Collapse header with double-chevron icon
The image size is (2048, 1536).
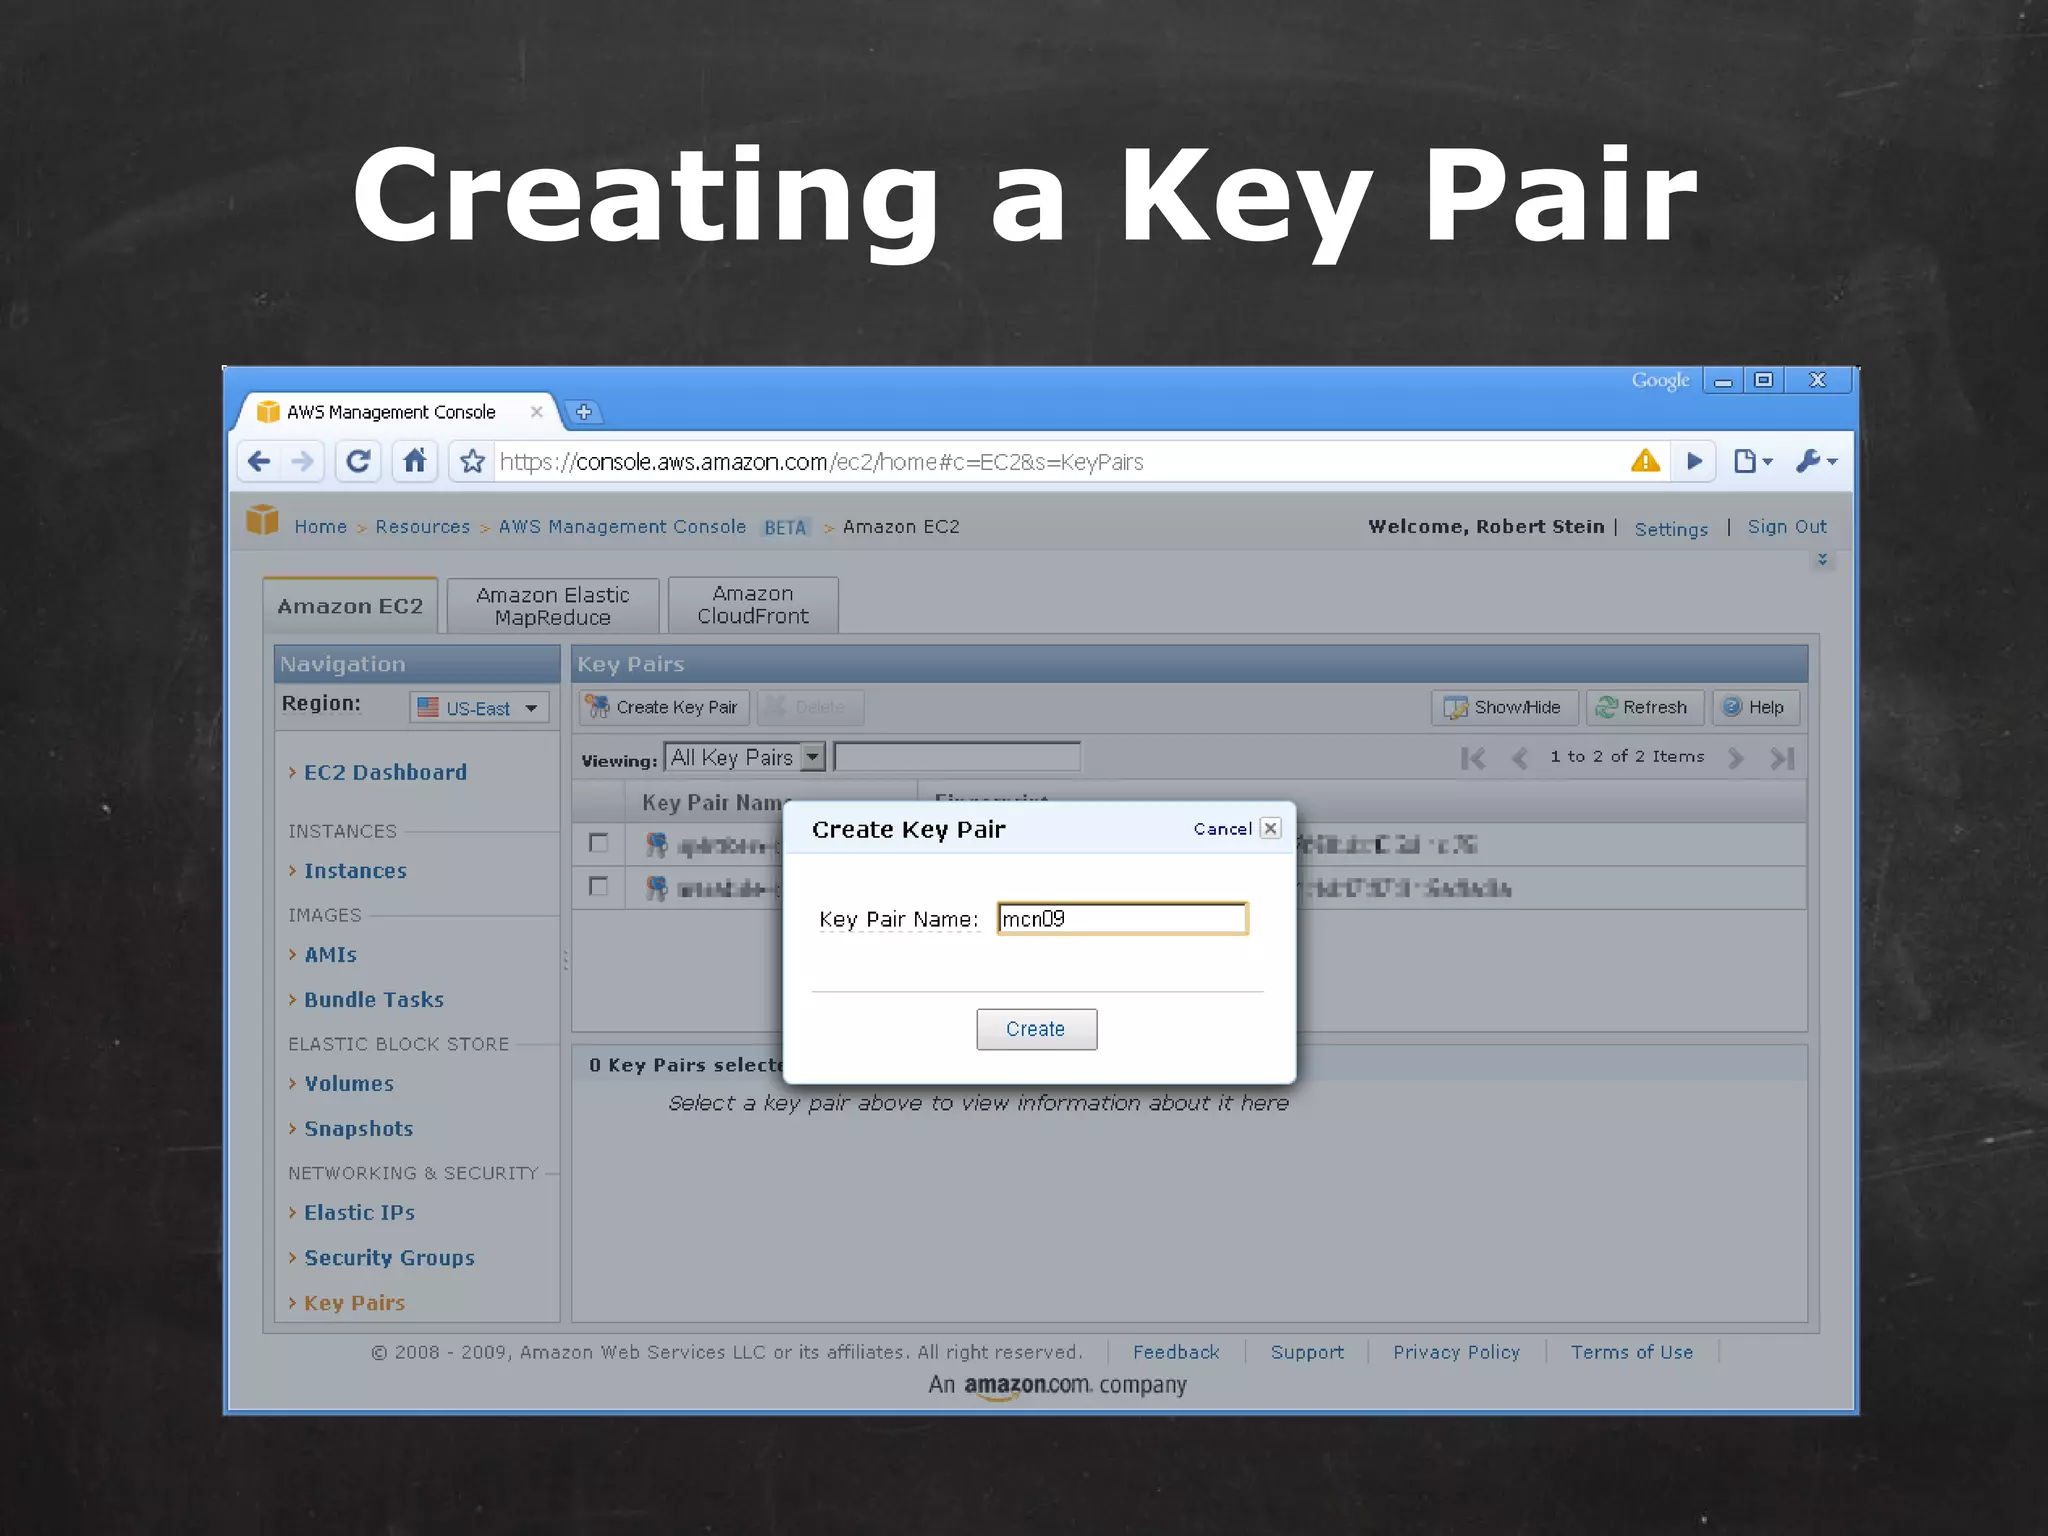click(1822, 559)
